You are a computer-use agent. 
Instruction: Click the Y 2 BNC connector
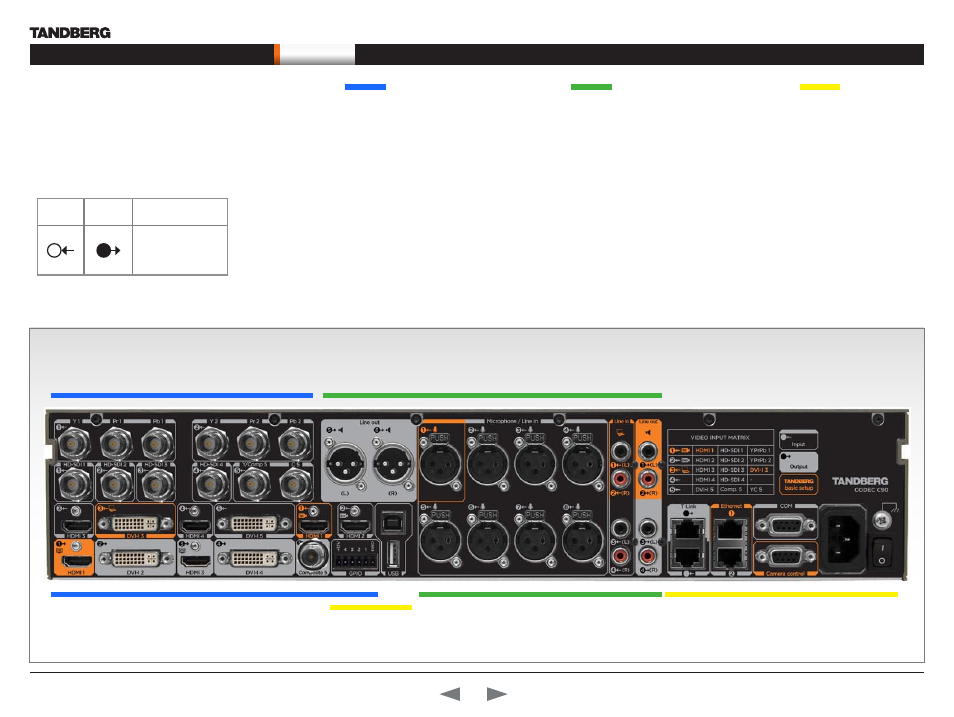[211, 442]
